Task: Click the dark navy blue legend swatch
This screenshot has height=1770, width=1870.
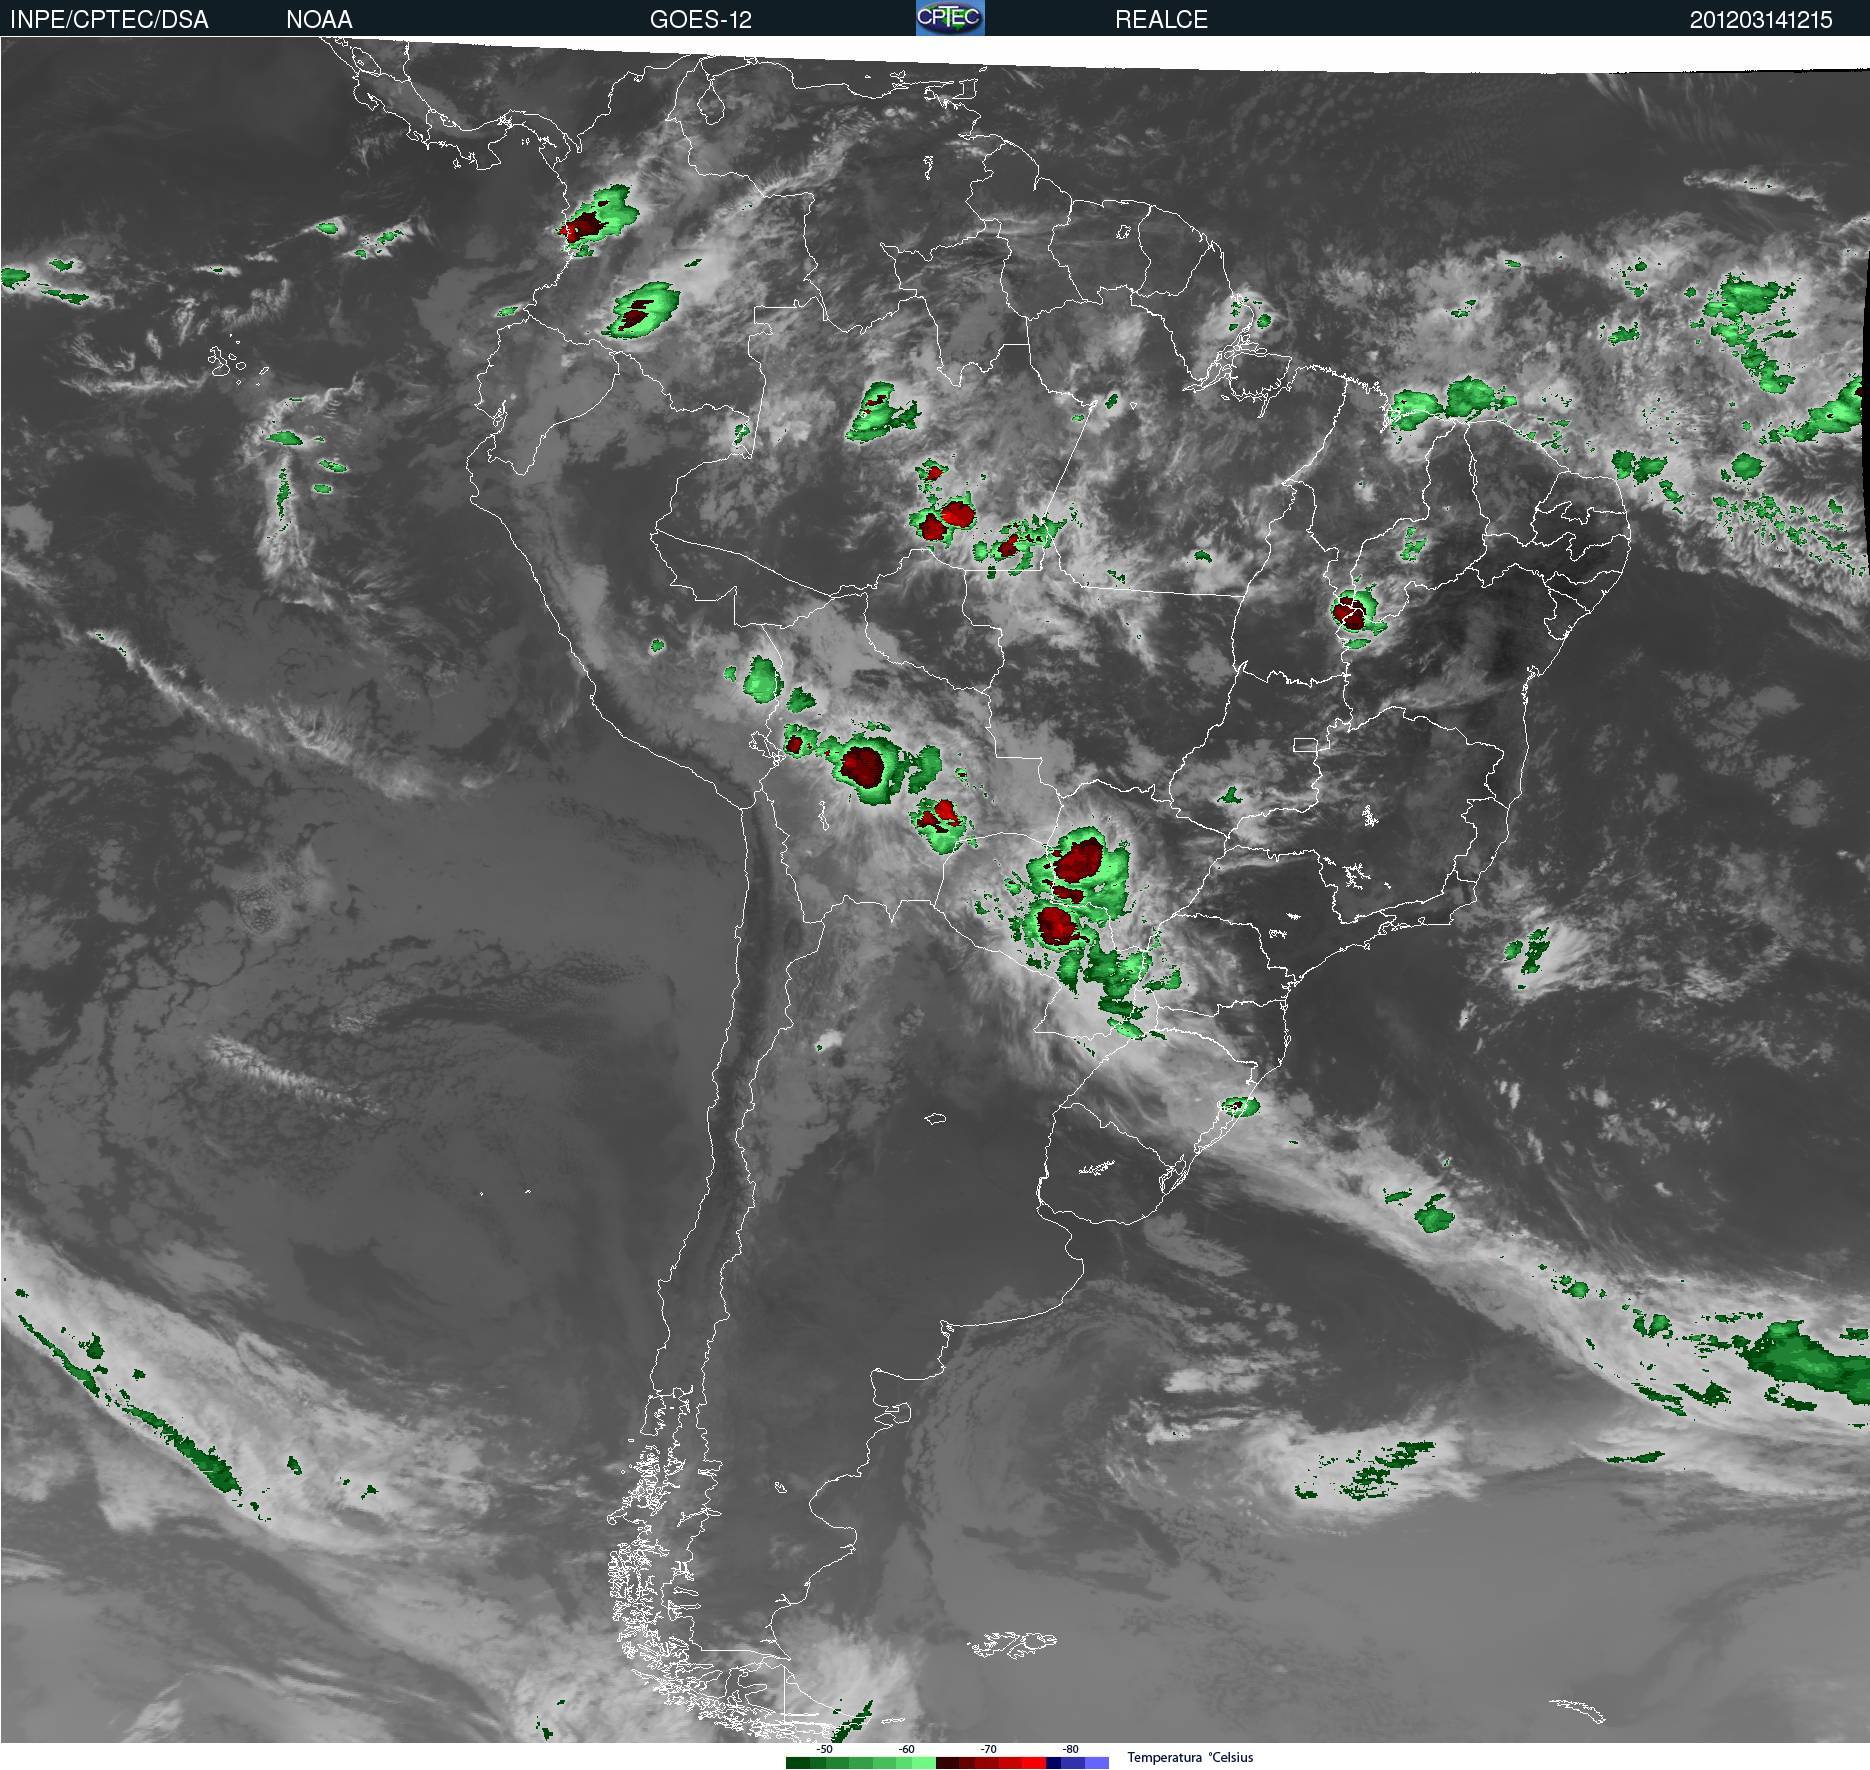Action: [x=1053, y=1763]
